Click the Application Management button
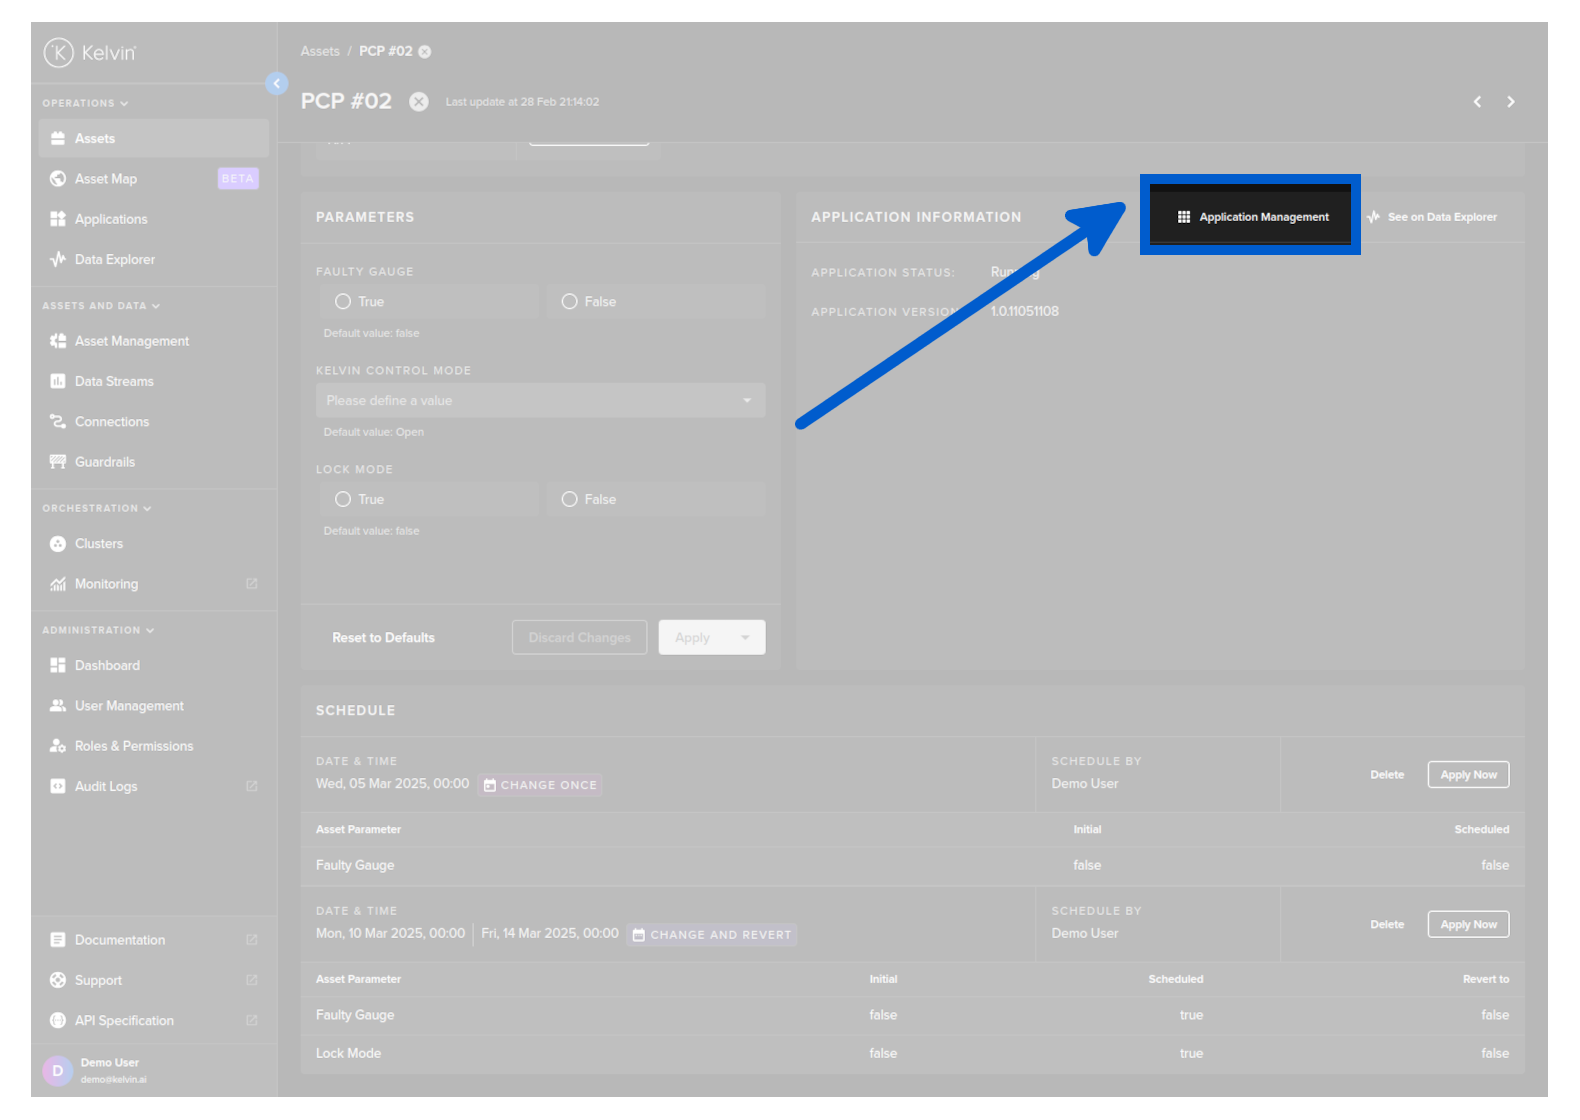Viewport: 1580px width, 1120px height. pyautogui.click(x=1252, y=217)
